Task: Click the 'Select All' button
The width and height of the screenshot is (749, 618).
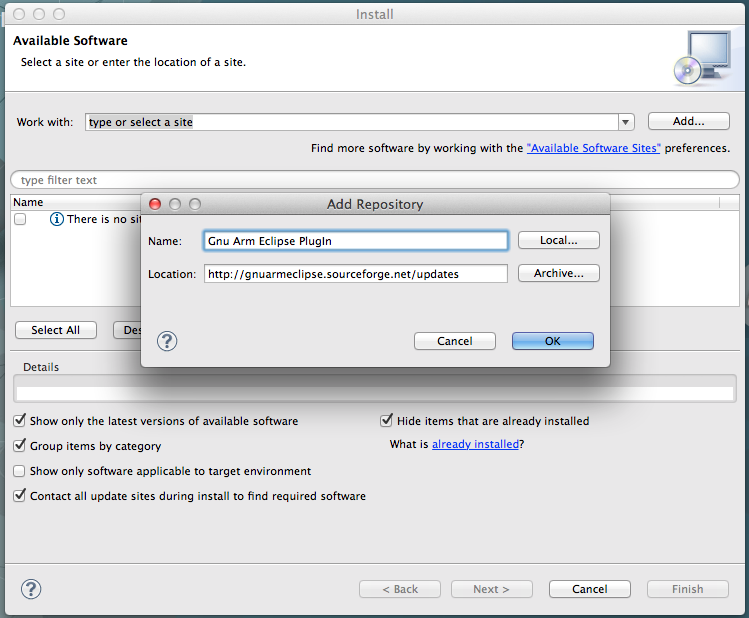Action: 56,330
